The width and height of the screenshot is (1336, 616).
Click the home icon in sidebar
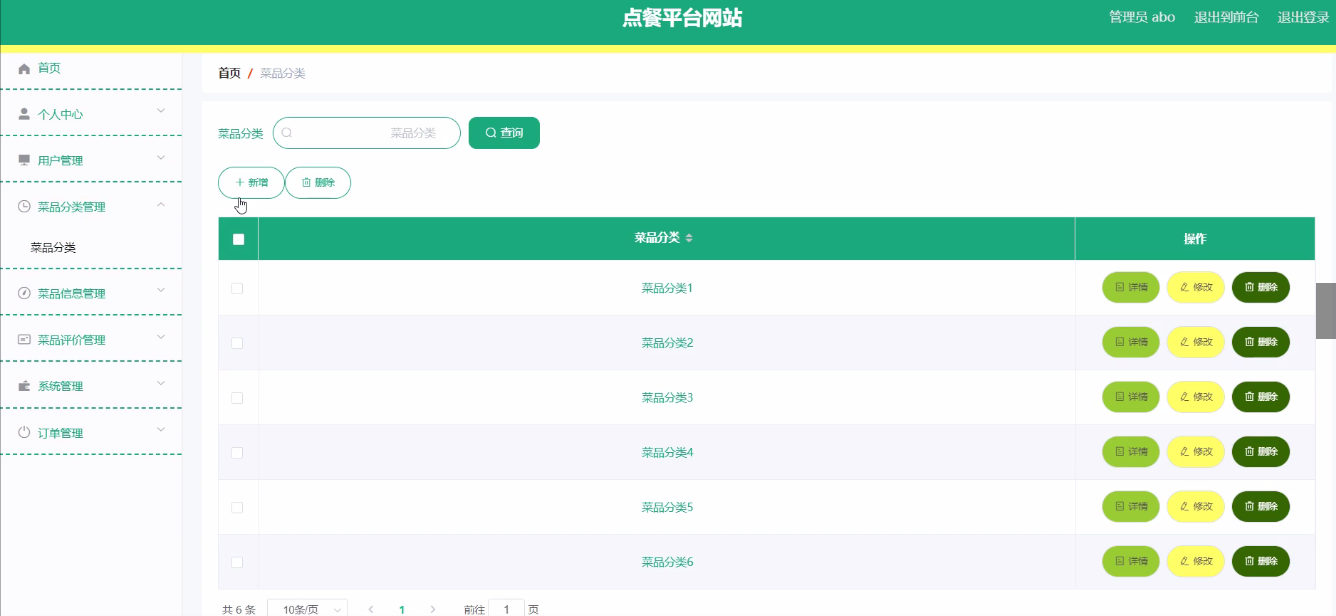click(x=24, y=69)
